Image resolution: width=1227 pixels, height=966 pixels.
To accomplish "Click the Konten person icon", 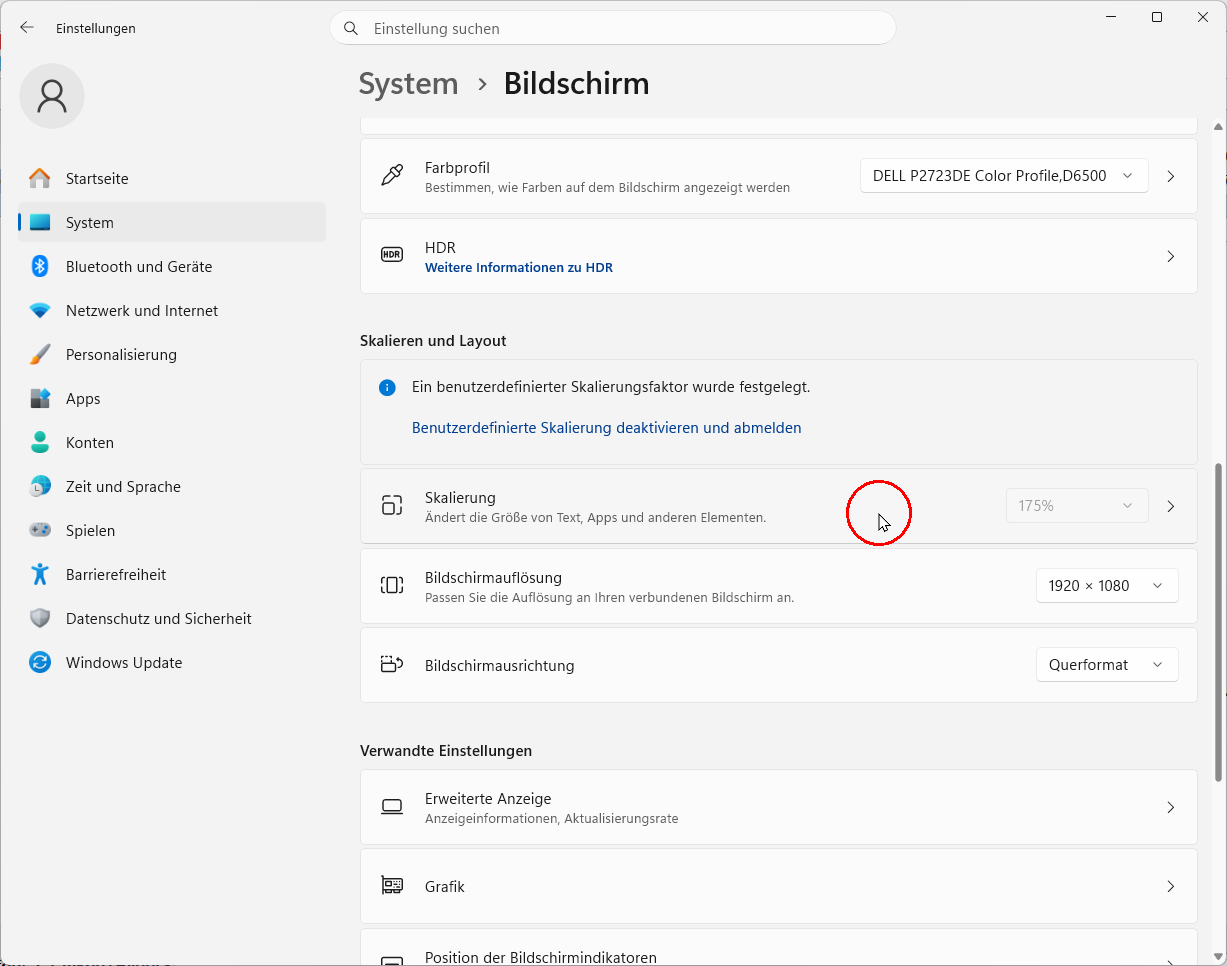I will [40, 443].
